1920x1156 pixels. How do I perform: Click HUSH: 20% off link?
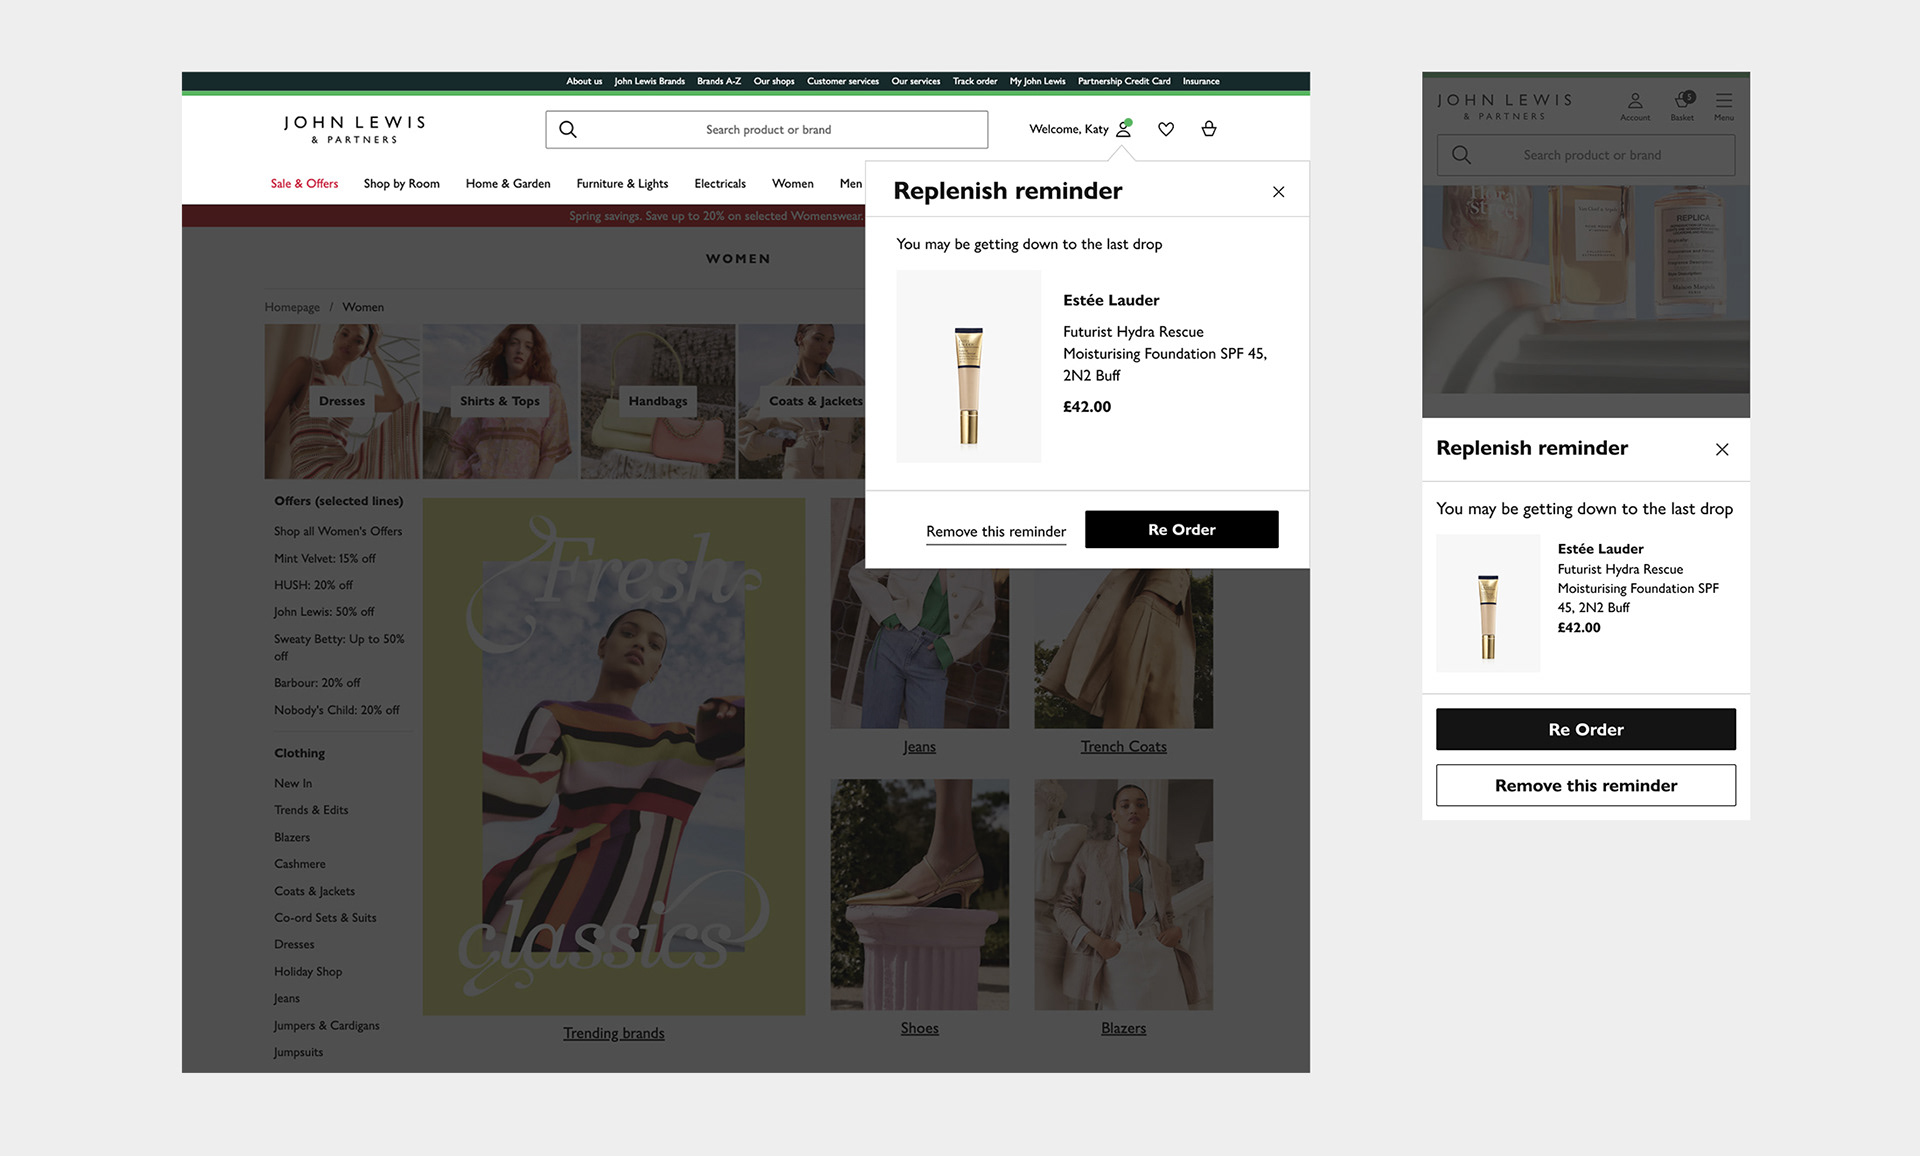[x=313, y=585]
